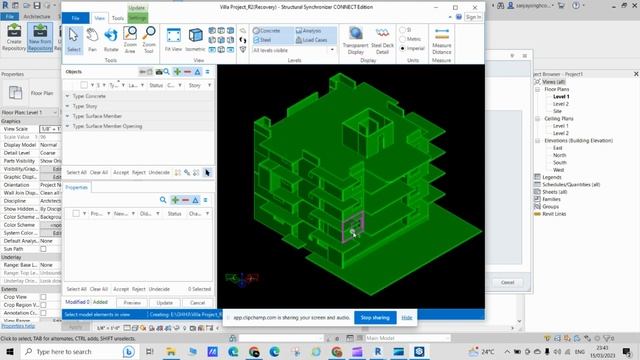Open Story column filter dropdown in Objects
640x360 pixels.
click(209, 85)
